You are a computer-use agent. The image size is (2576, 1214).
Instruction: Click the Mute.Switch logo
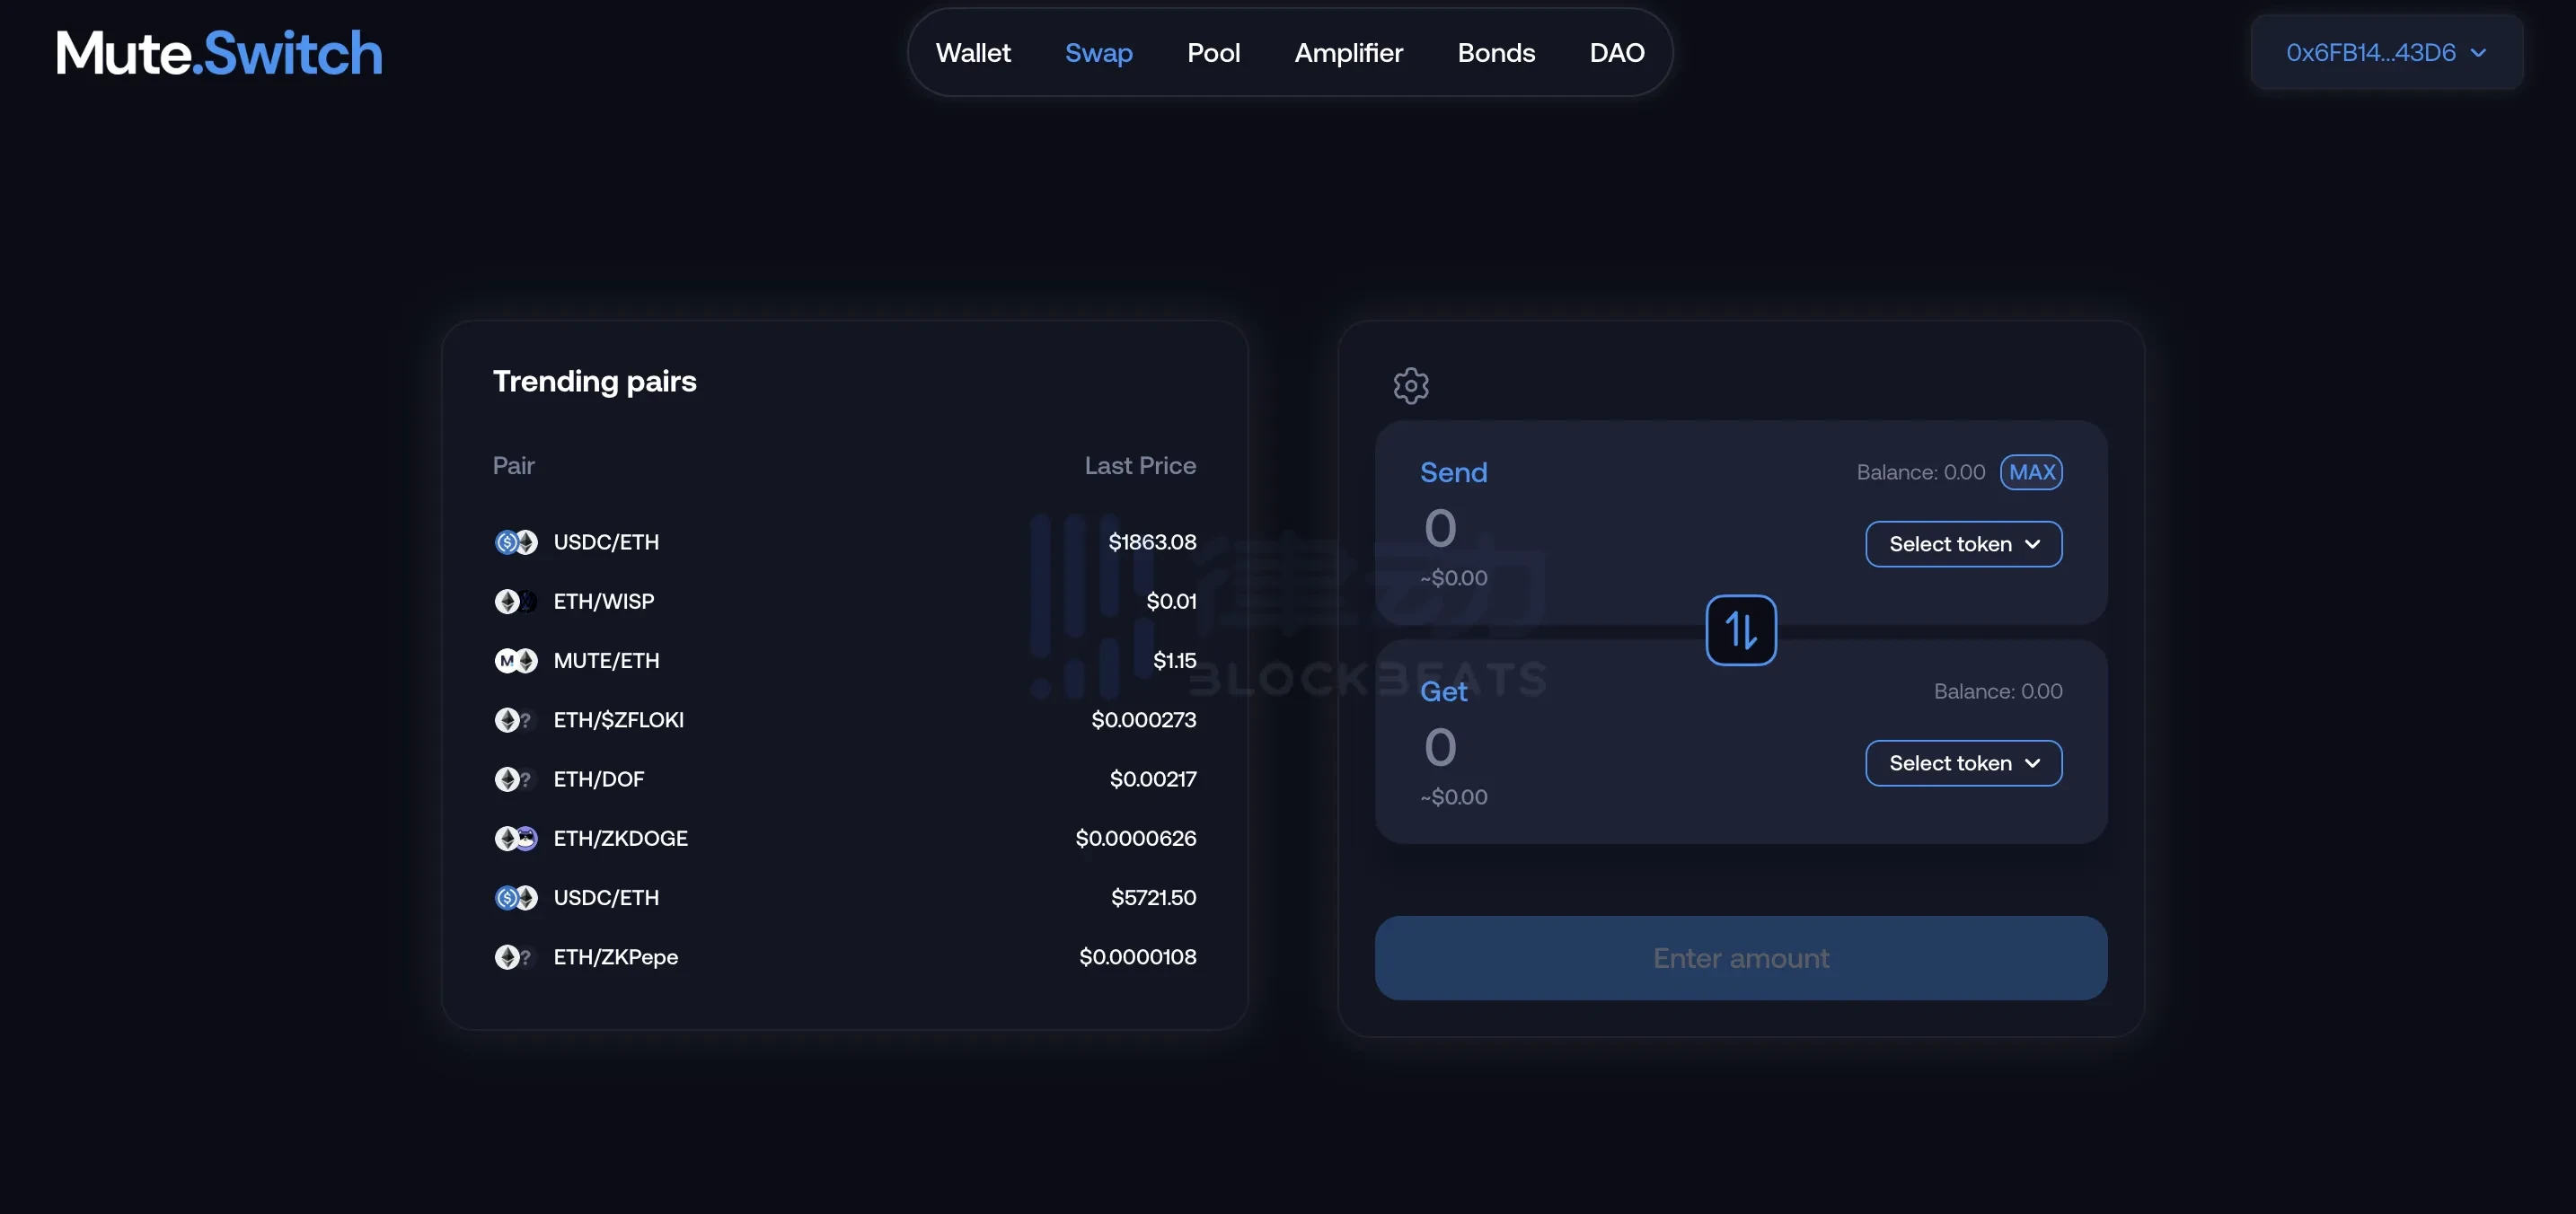[x=219, y=53]
